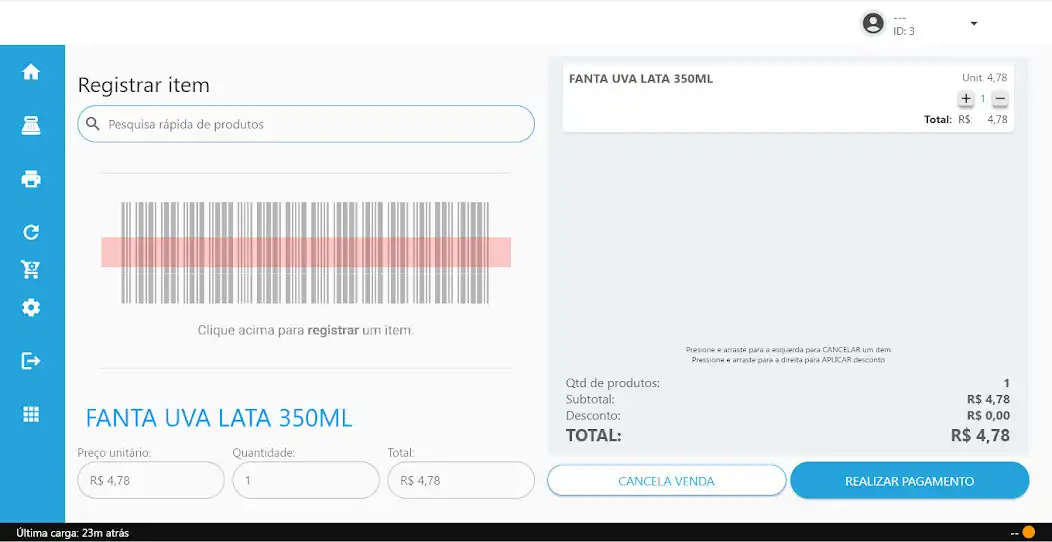Viewport: 1052px width, 542px height.
Task: Click the Cancela Venda button
Action: click(x=666, y=481)
